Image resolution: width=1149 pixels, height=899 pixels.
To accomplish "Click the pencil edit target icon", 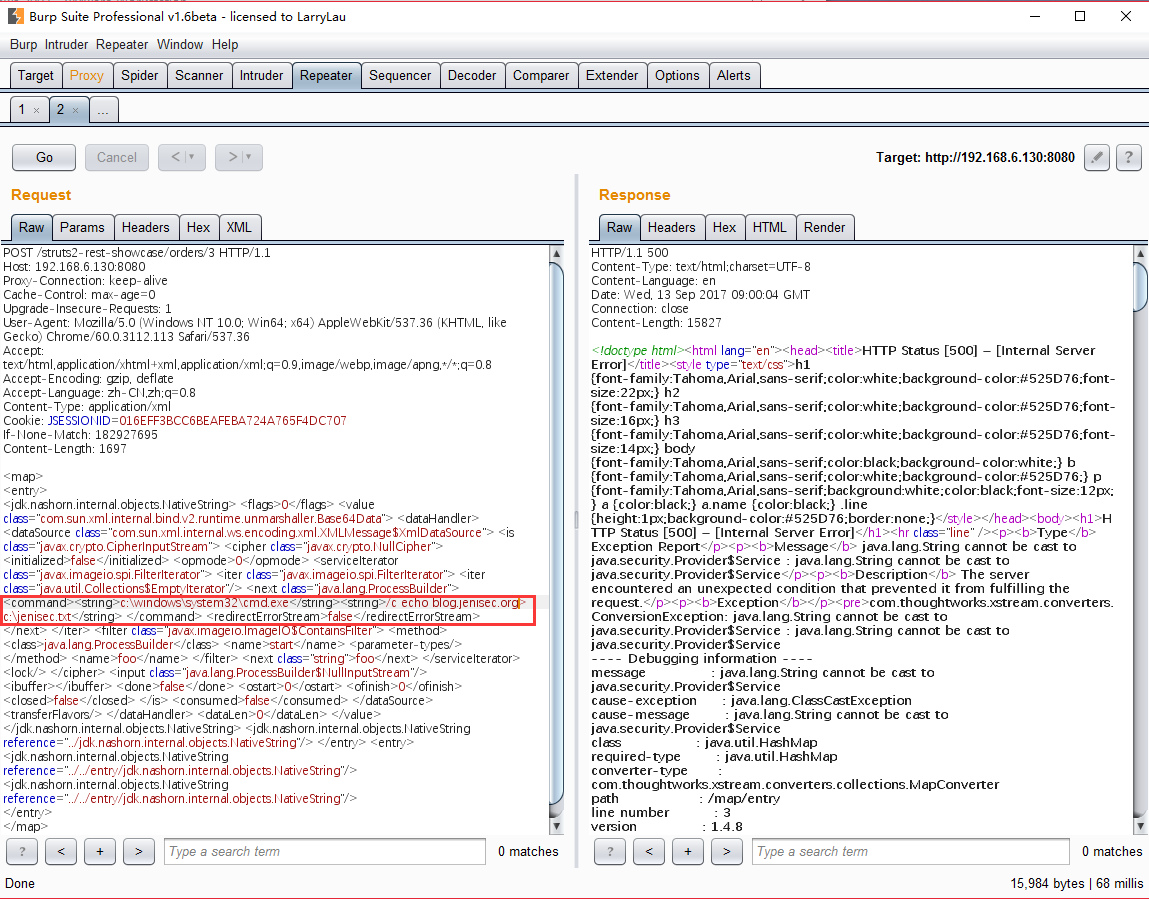I will 1097,157.
